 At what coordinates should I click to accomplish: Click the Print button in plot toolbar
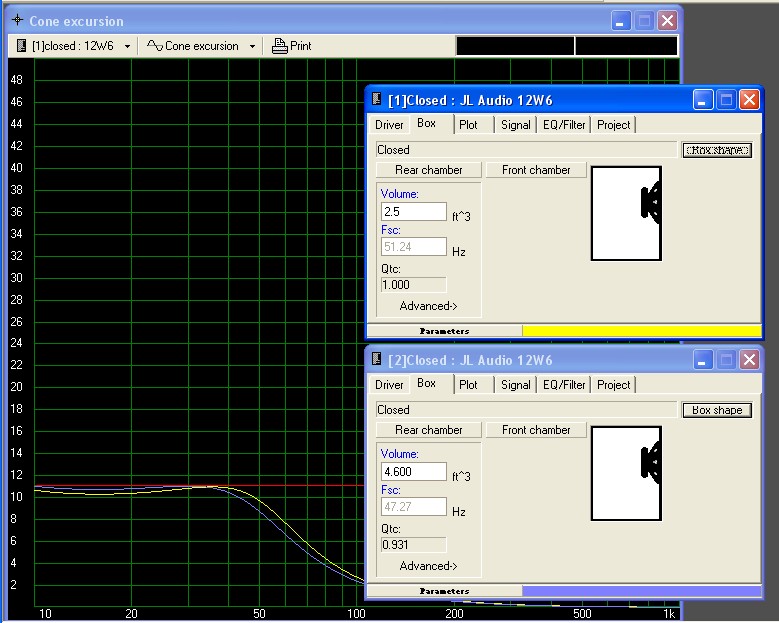point(292,46)
